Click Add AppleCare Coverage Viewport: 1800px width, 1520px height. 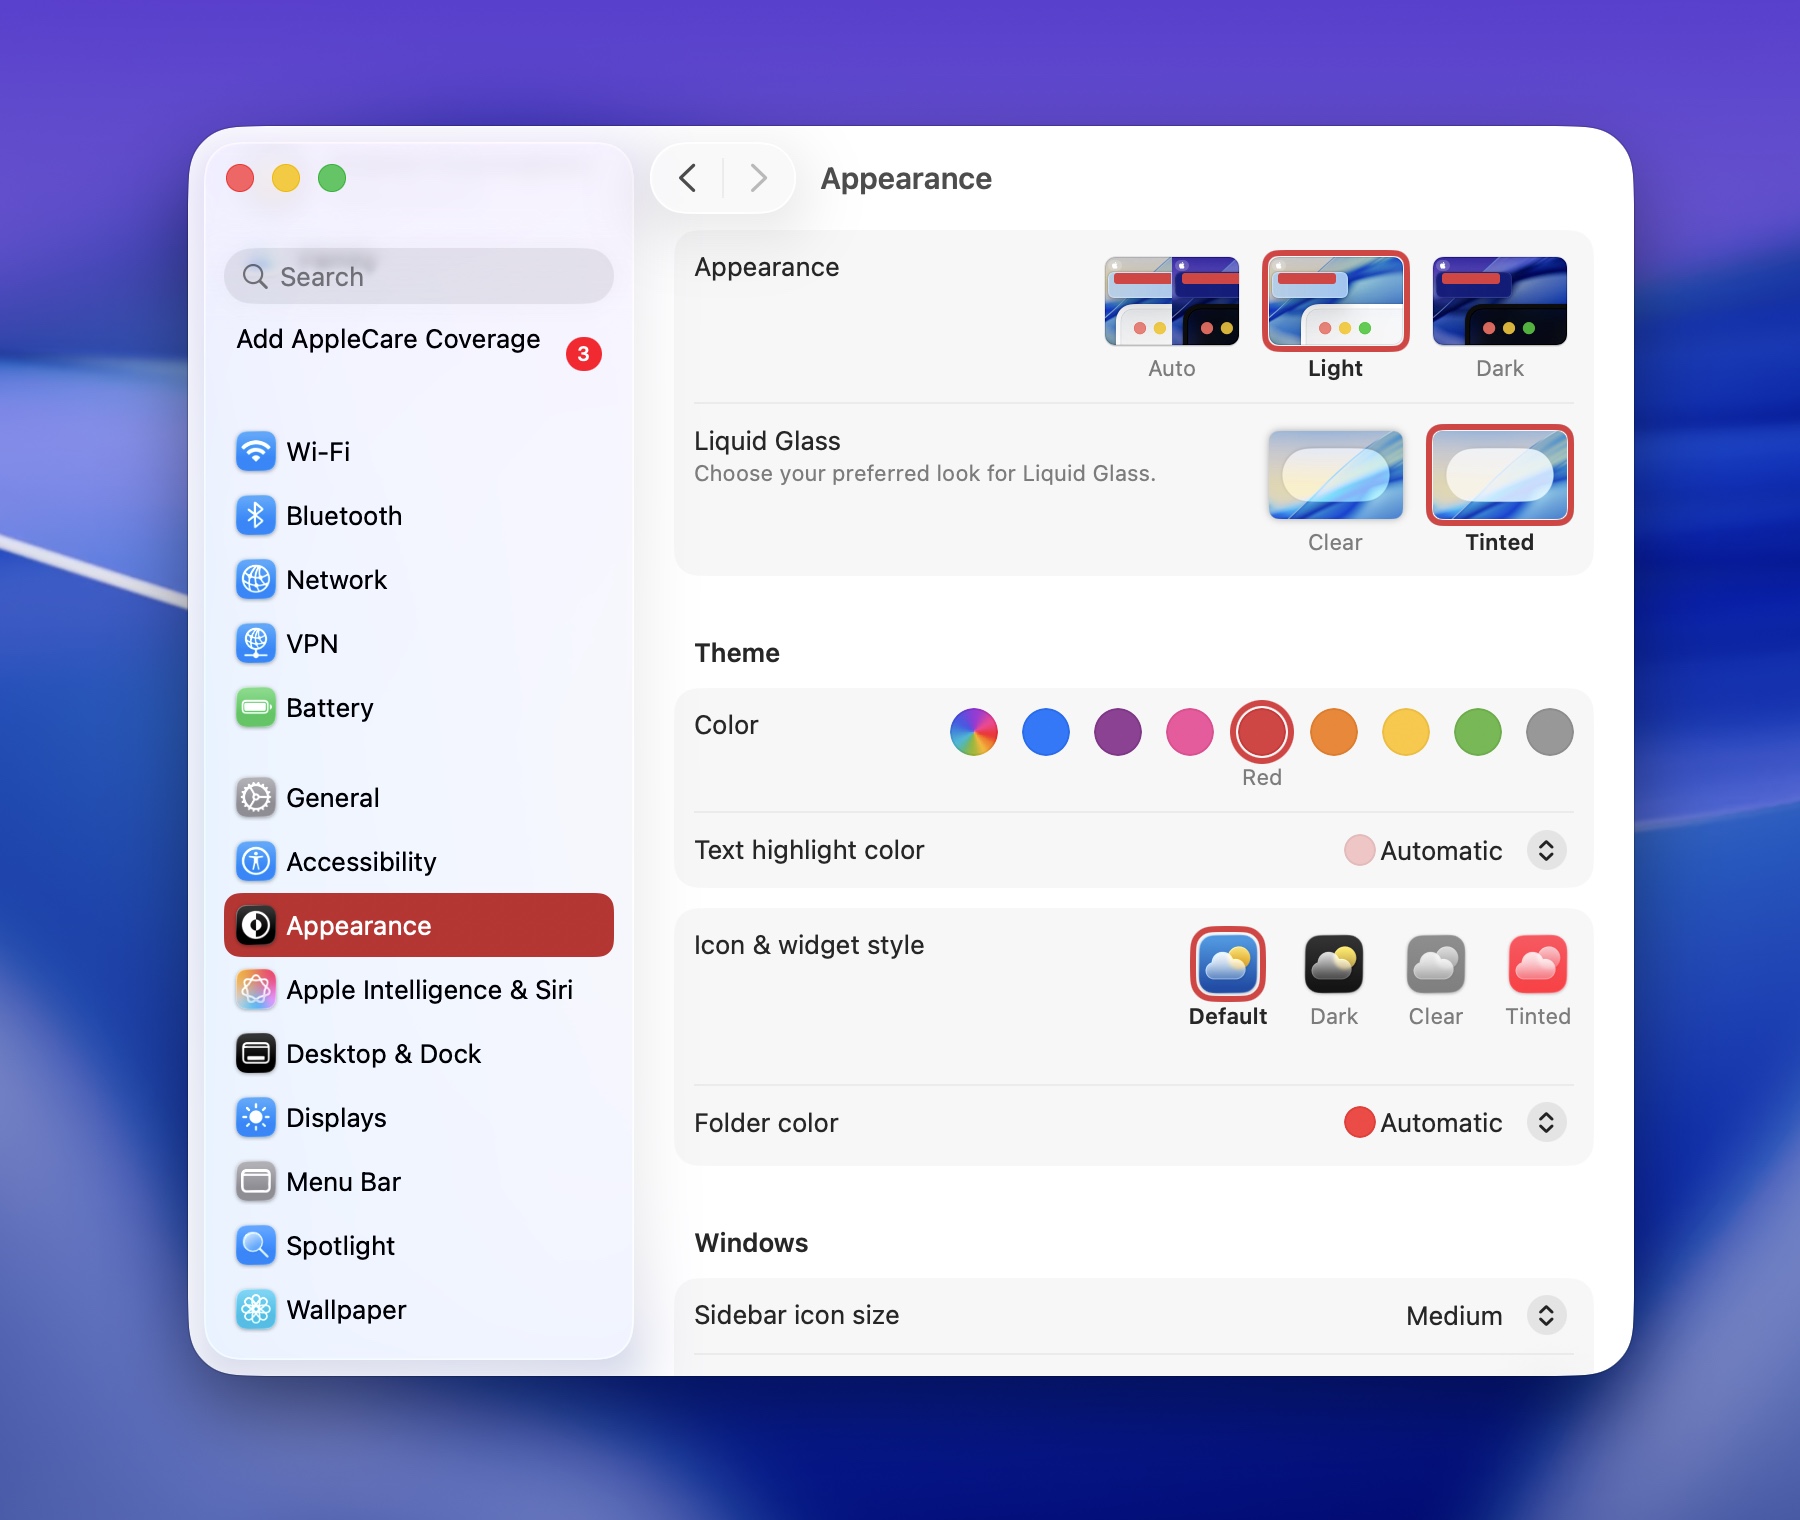[388, 340]
